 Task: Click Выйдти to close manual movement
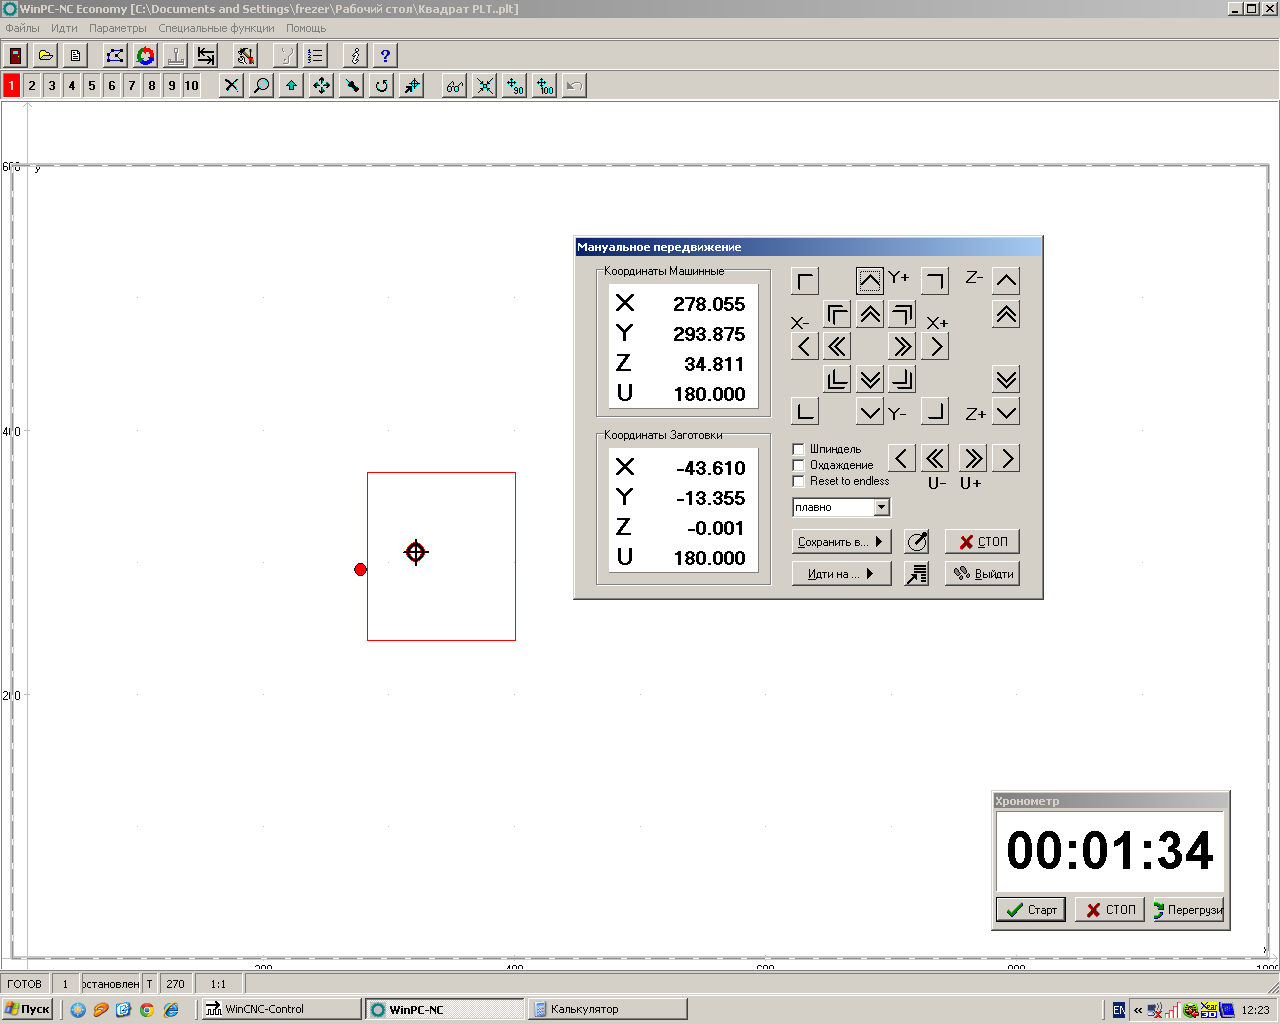[x=982, y=574]
